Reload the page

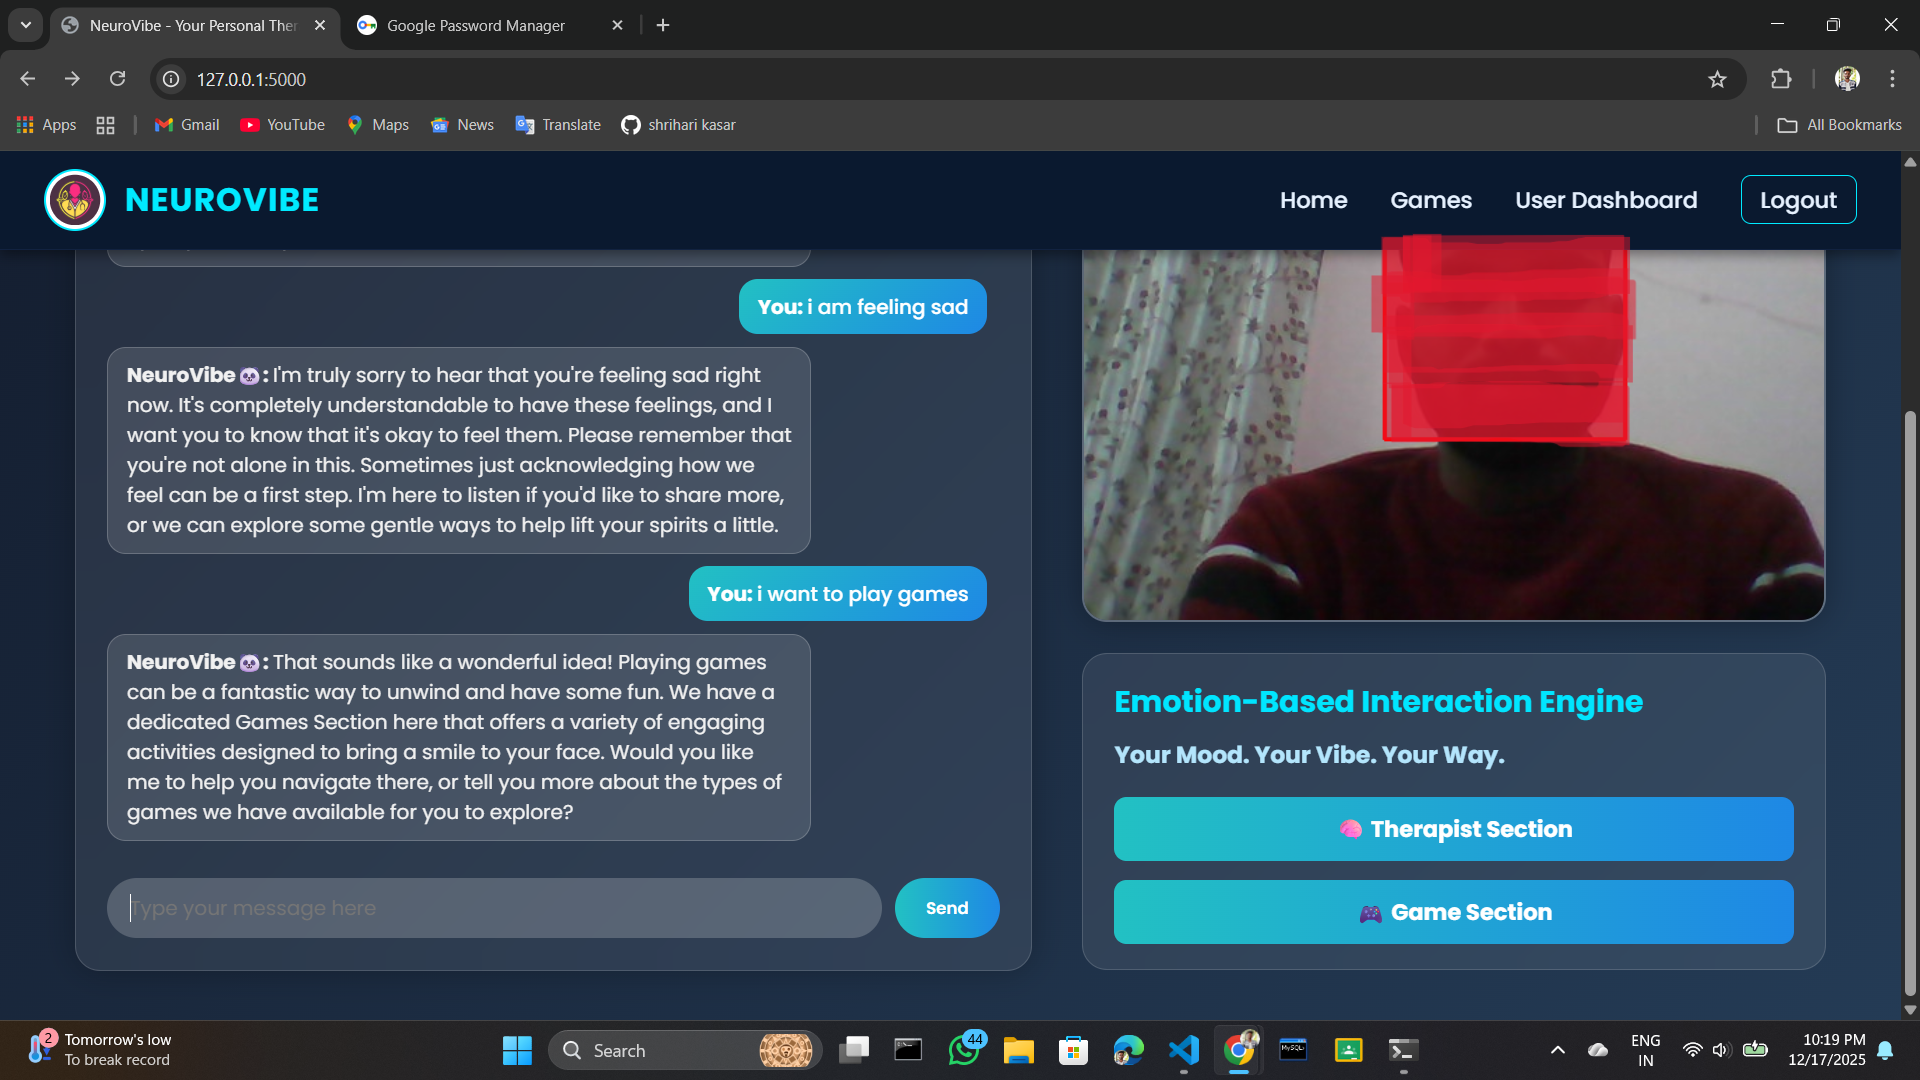(117, 79)
